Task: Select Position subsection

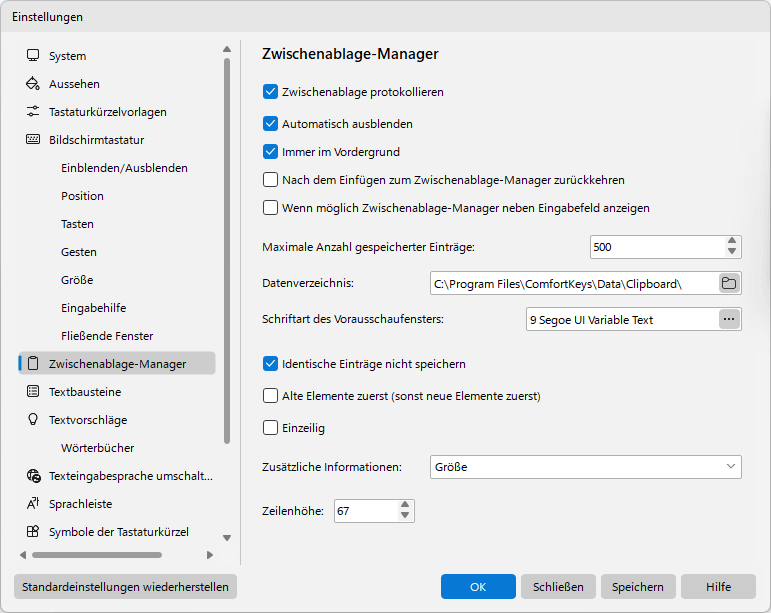Action: pos(82,196)
